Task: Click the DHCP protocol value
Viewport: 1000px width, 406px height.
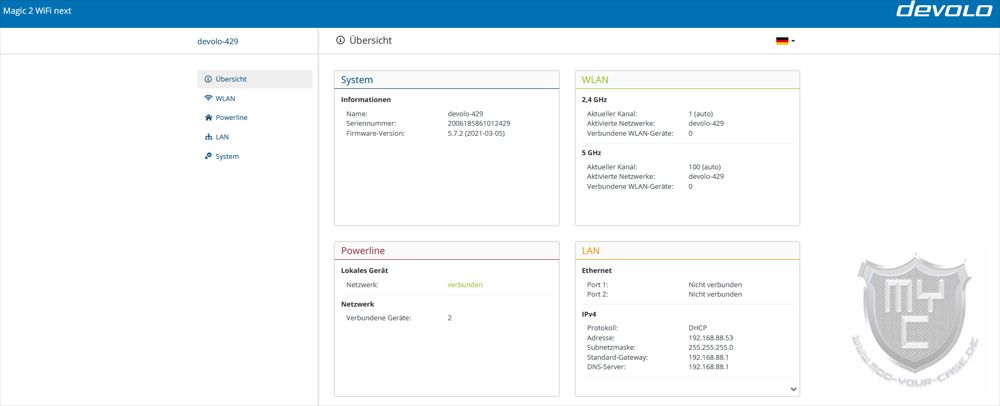Action: tap(698, 328)
